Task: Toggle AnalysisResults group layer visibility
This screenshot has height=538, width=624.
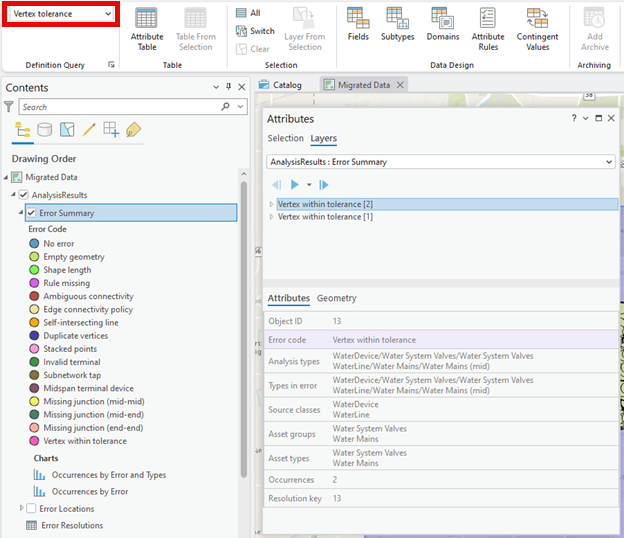Action: [23, 195]
